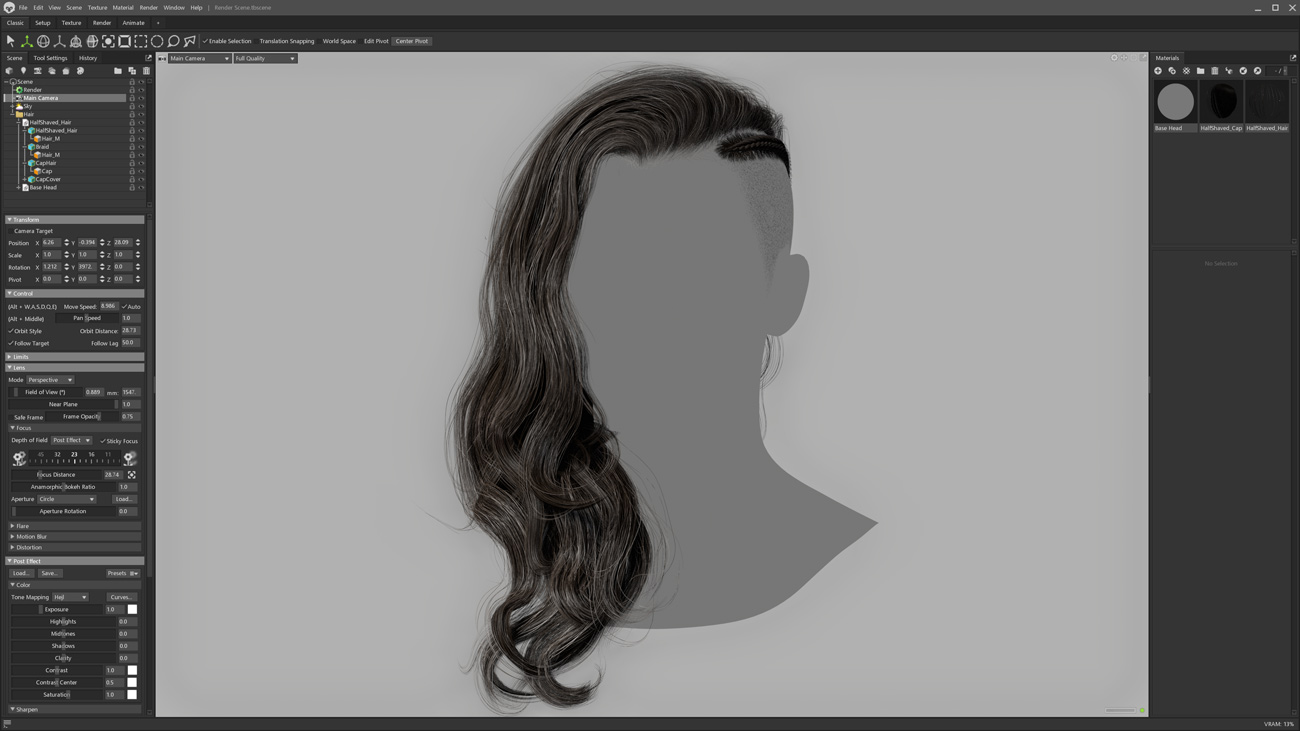Screen dimensions: 1300x731
Task: Pop out the Scene panel
Action: click(148, 58)
